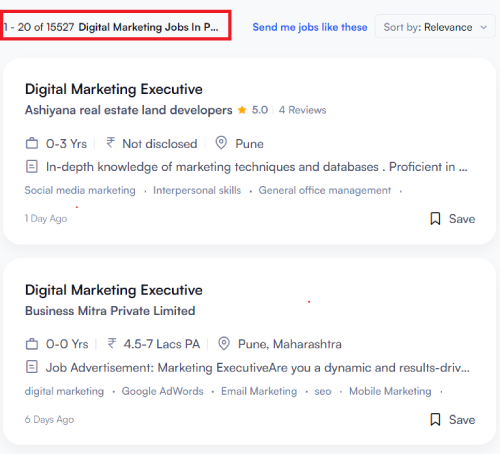Click bookmark icon on Ashiyana job card

pos(435,219)
